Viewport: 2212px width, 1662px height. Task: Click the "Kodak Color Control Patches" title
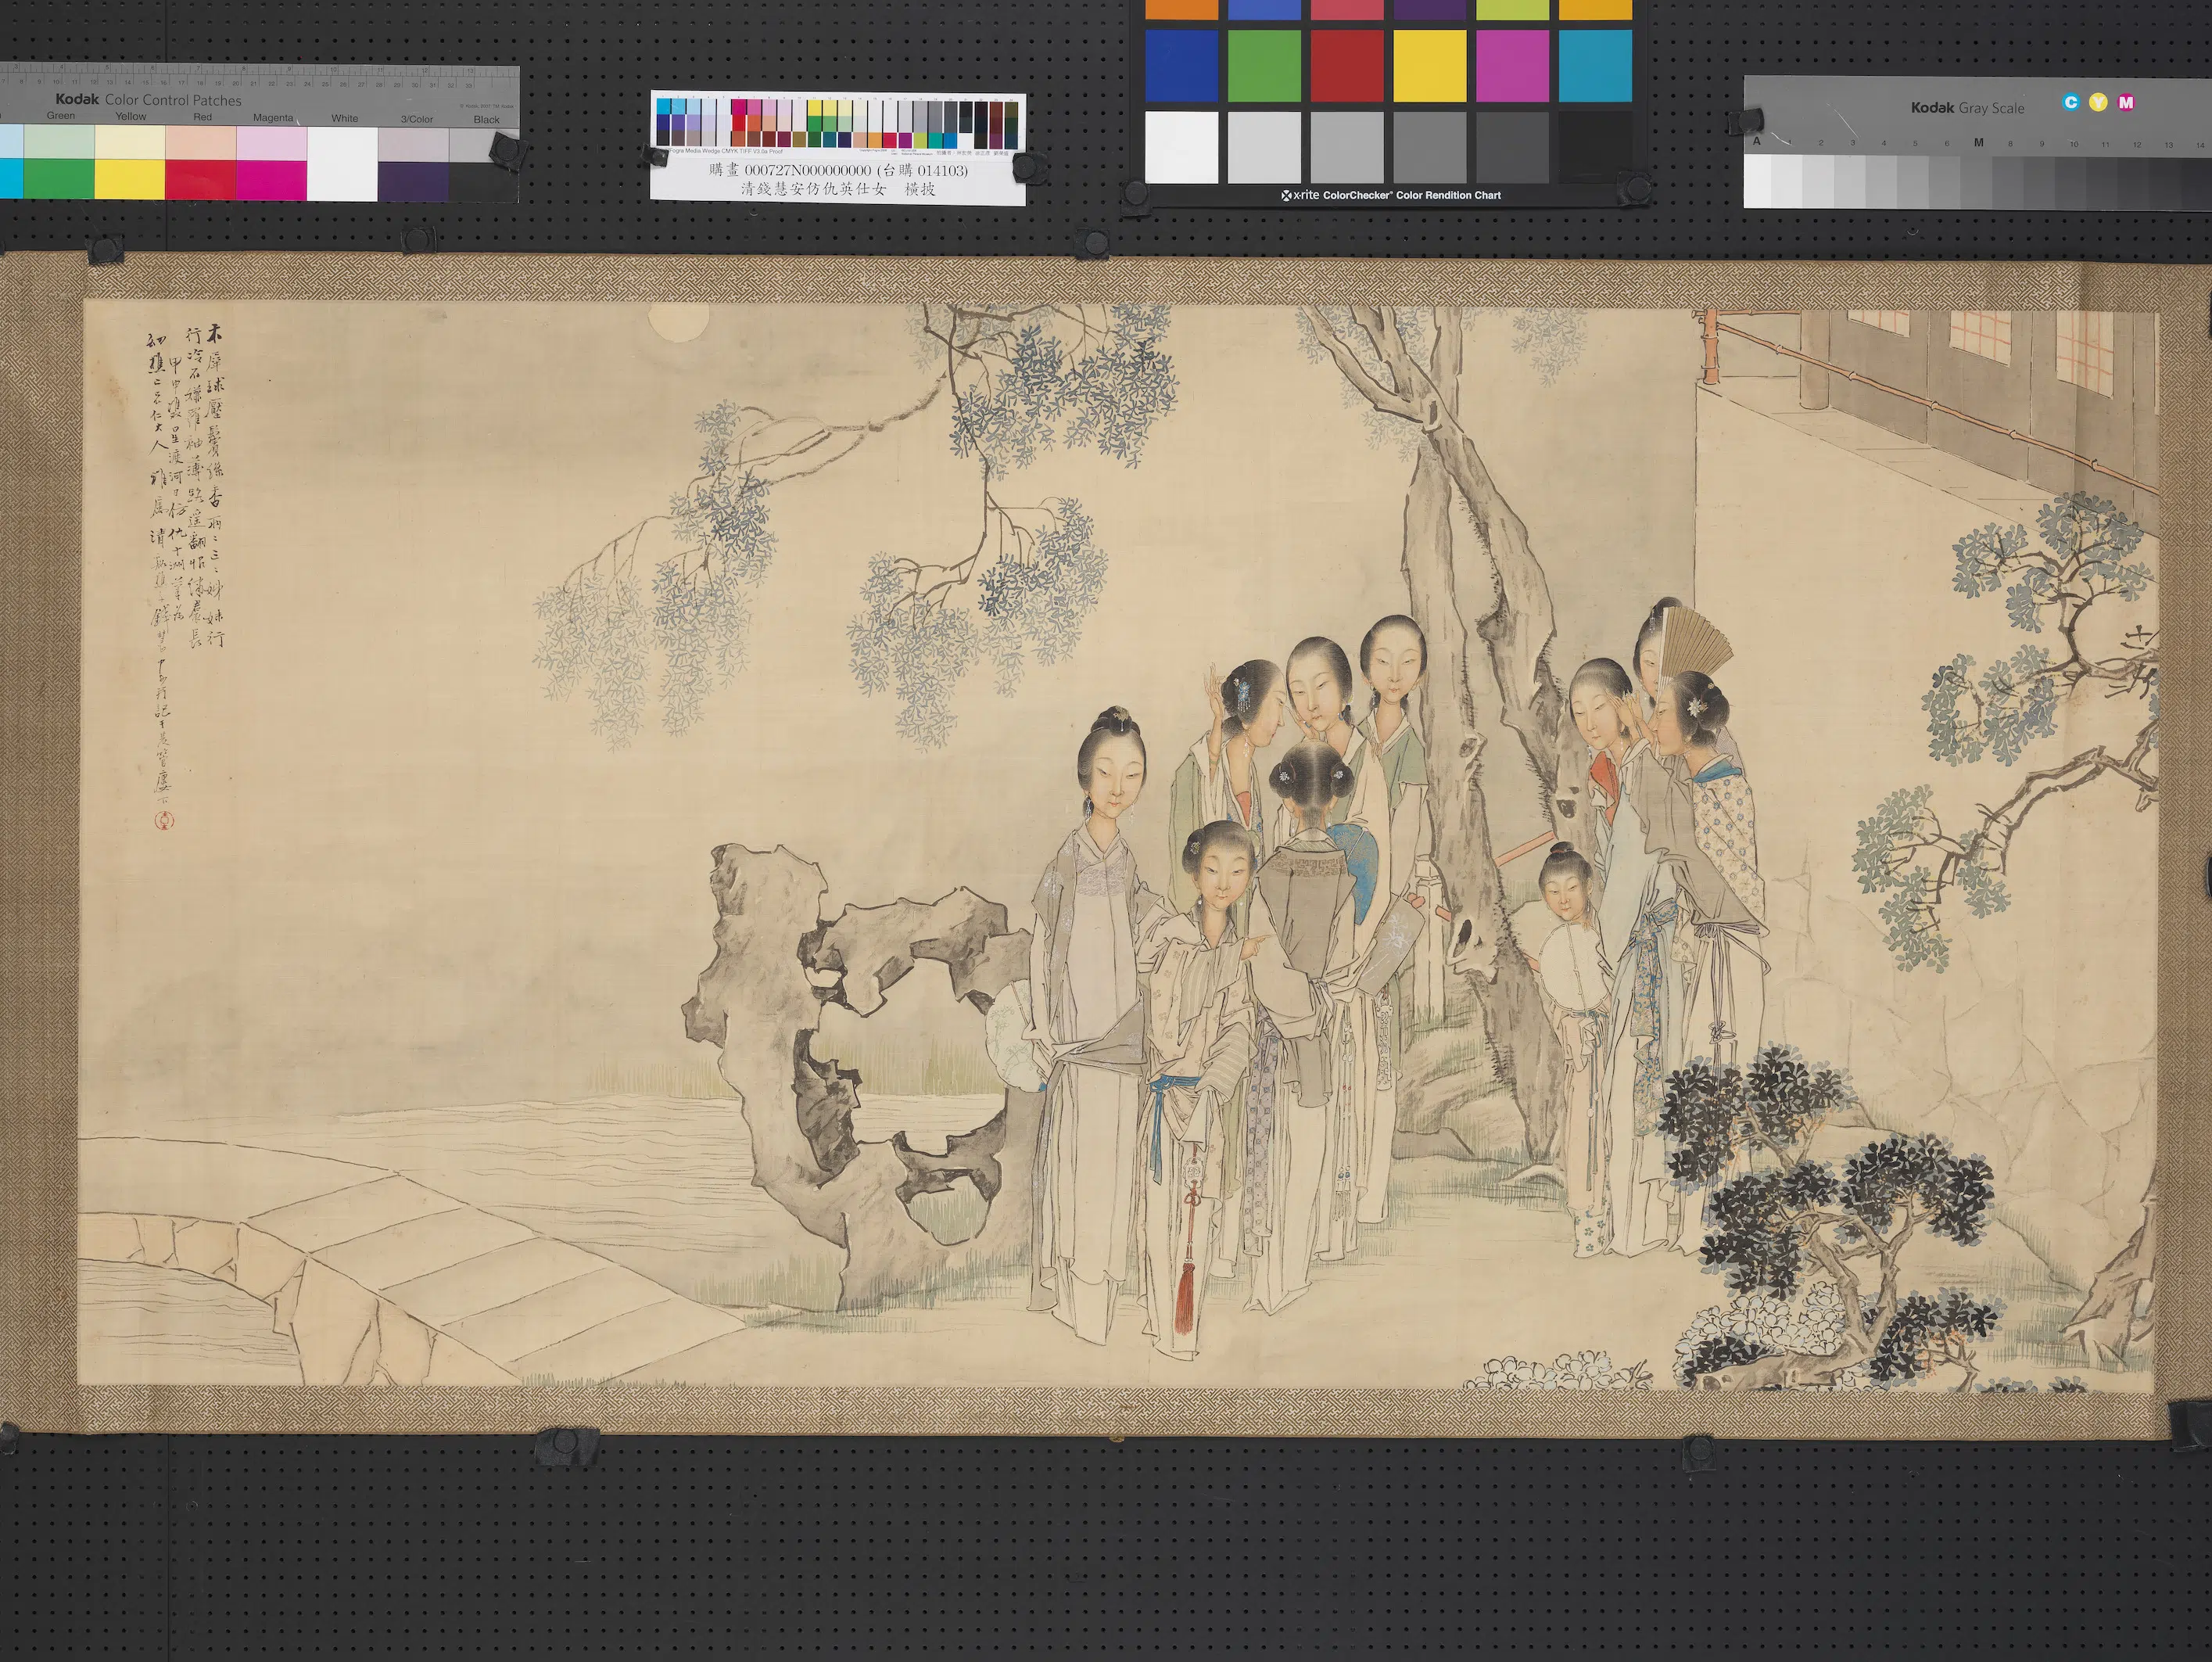tap(148, 100)
